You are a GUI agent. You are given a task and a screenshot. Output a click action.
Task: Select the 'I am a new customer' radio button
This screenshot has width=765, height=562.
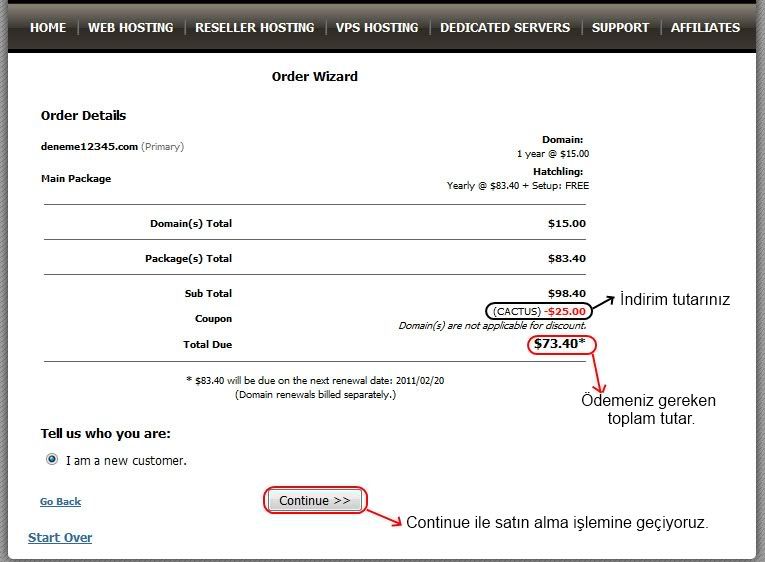click(x=52, y=460)
